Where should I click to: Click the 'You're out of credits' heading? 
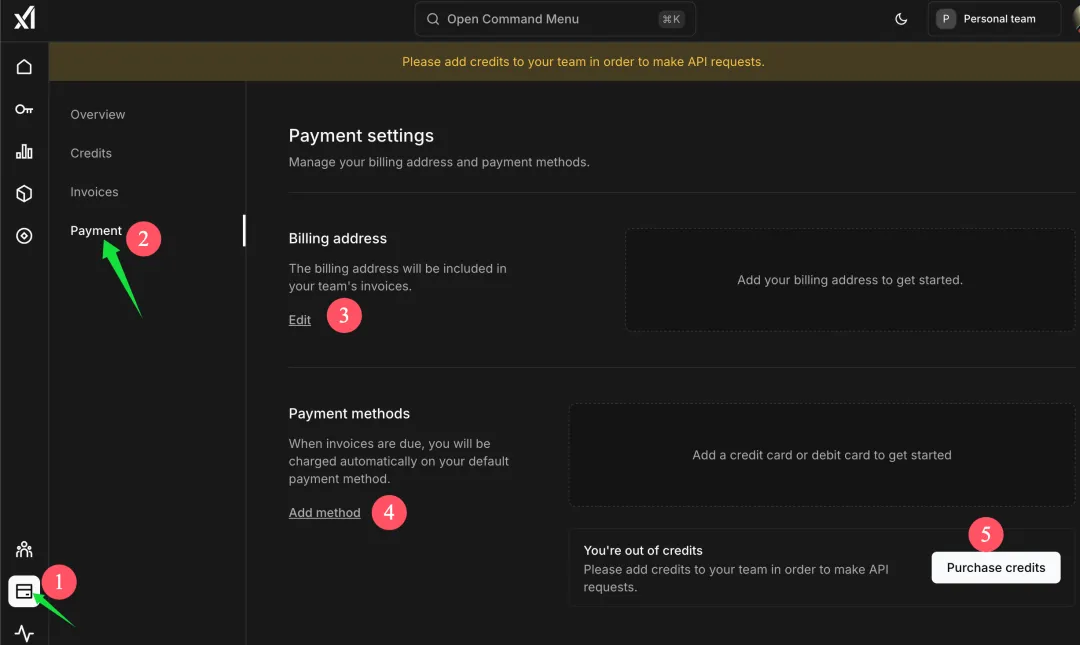coord(643,551)
